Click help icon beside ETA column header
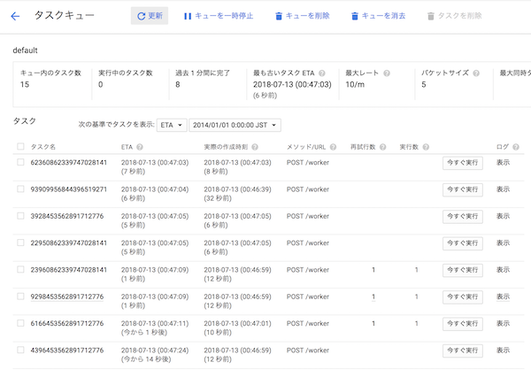 (x=140, y=147)
